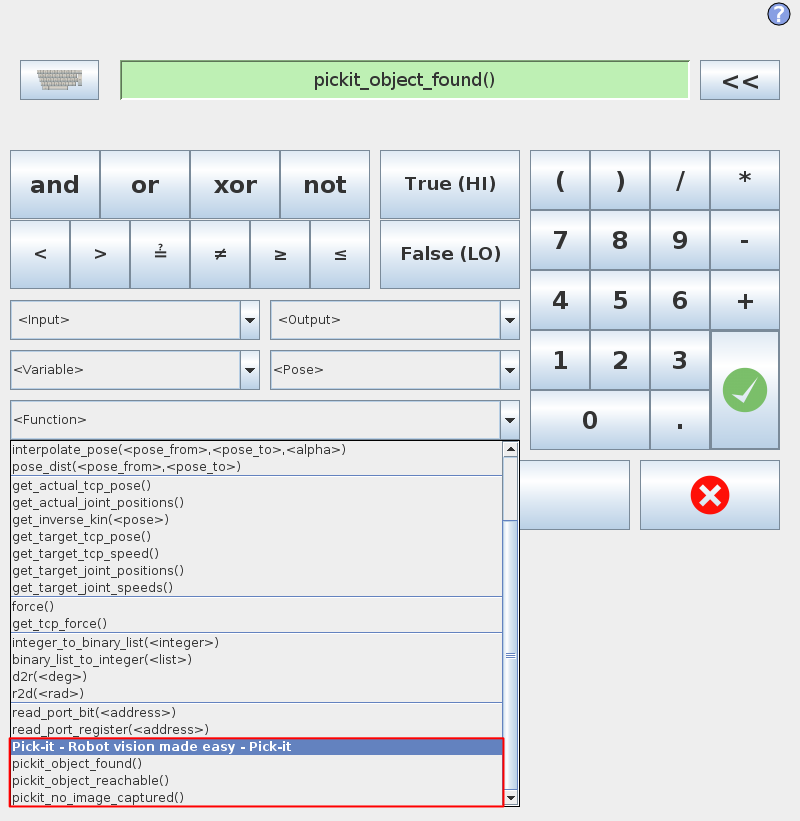Select the force() function
Screen dimensions: 800x821
pos(257,607)
